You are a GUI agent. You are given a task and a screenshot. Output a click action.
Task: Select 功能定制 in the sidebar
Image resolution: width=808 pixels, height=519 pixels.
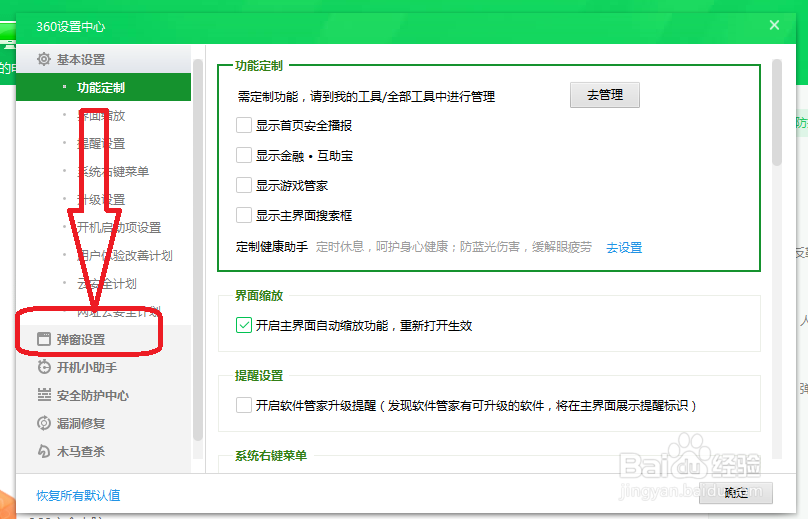[x=104, y=87]
